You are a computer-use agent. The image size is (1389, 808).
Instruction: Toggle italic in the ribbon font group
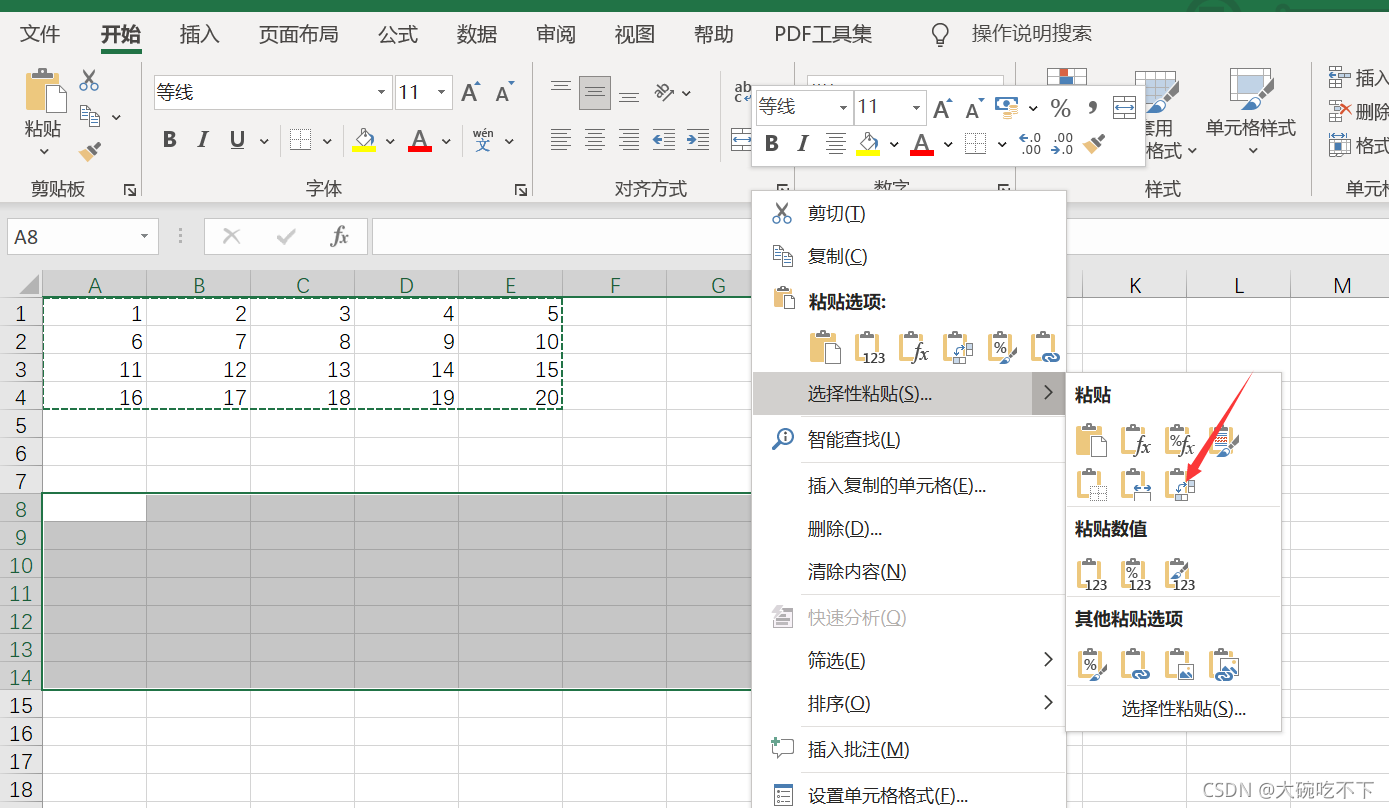[x=203, y=140]
